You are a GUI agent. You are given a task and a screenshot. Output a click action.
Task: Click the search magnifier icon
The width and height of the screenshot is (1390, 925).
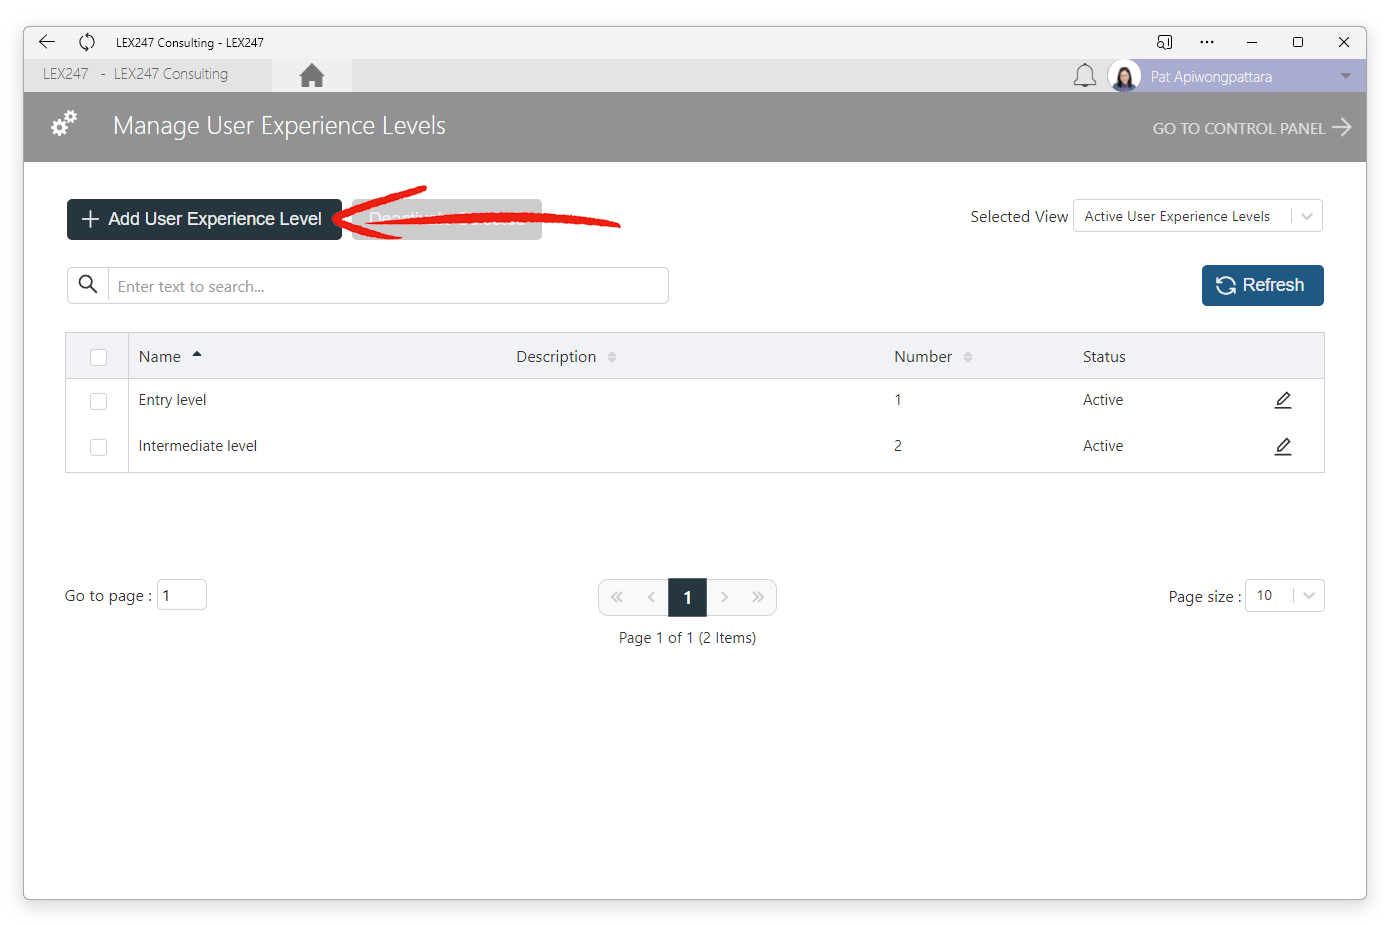tap(88, 285)
